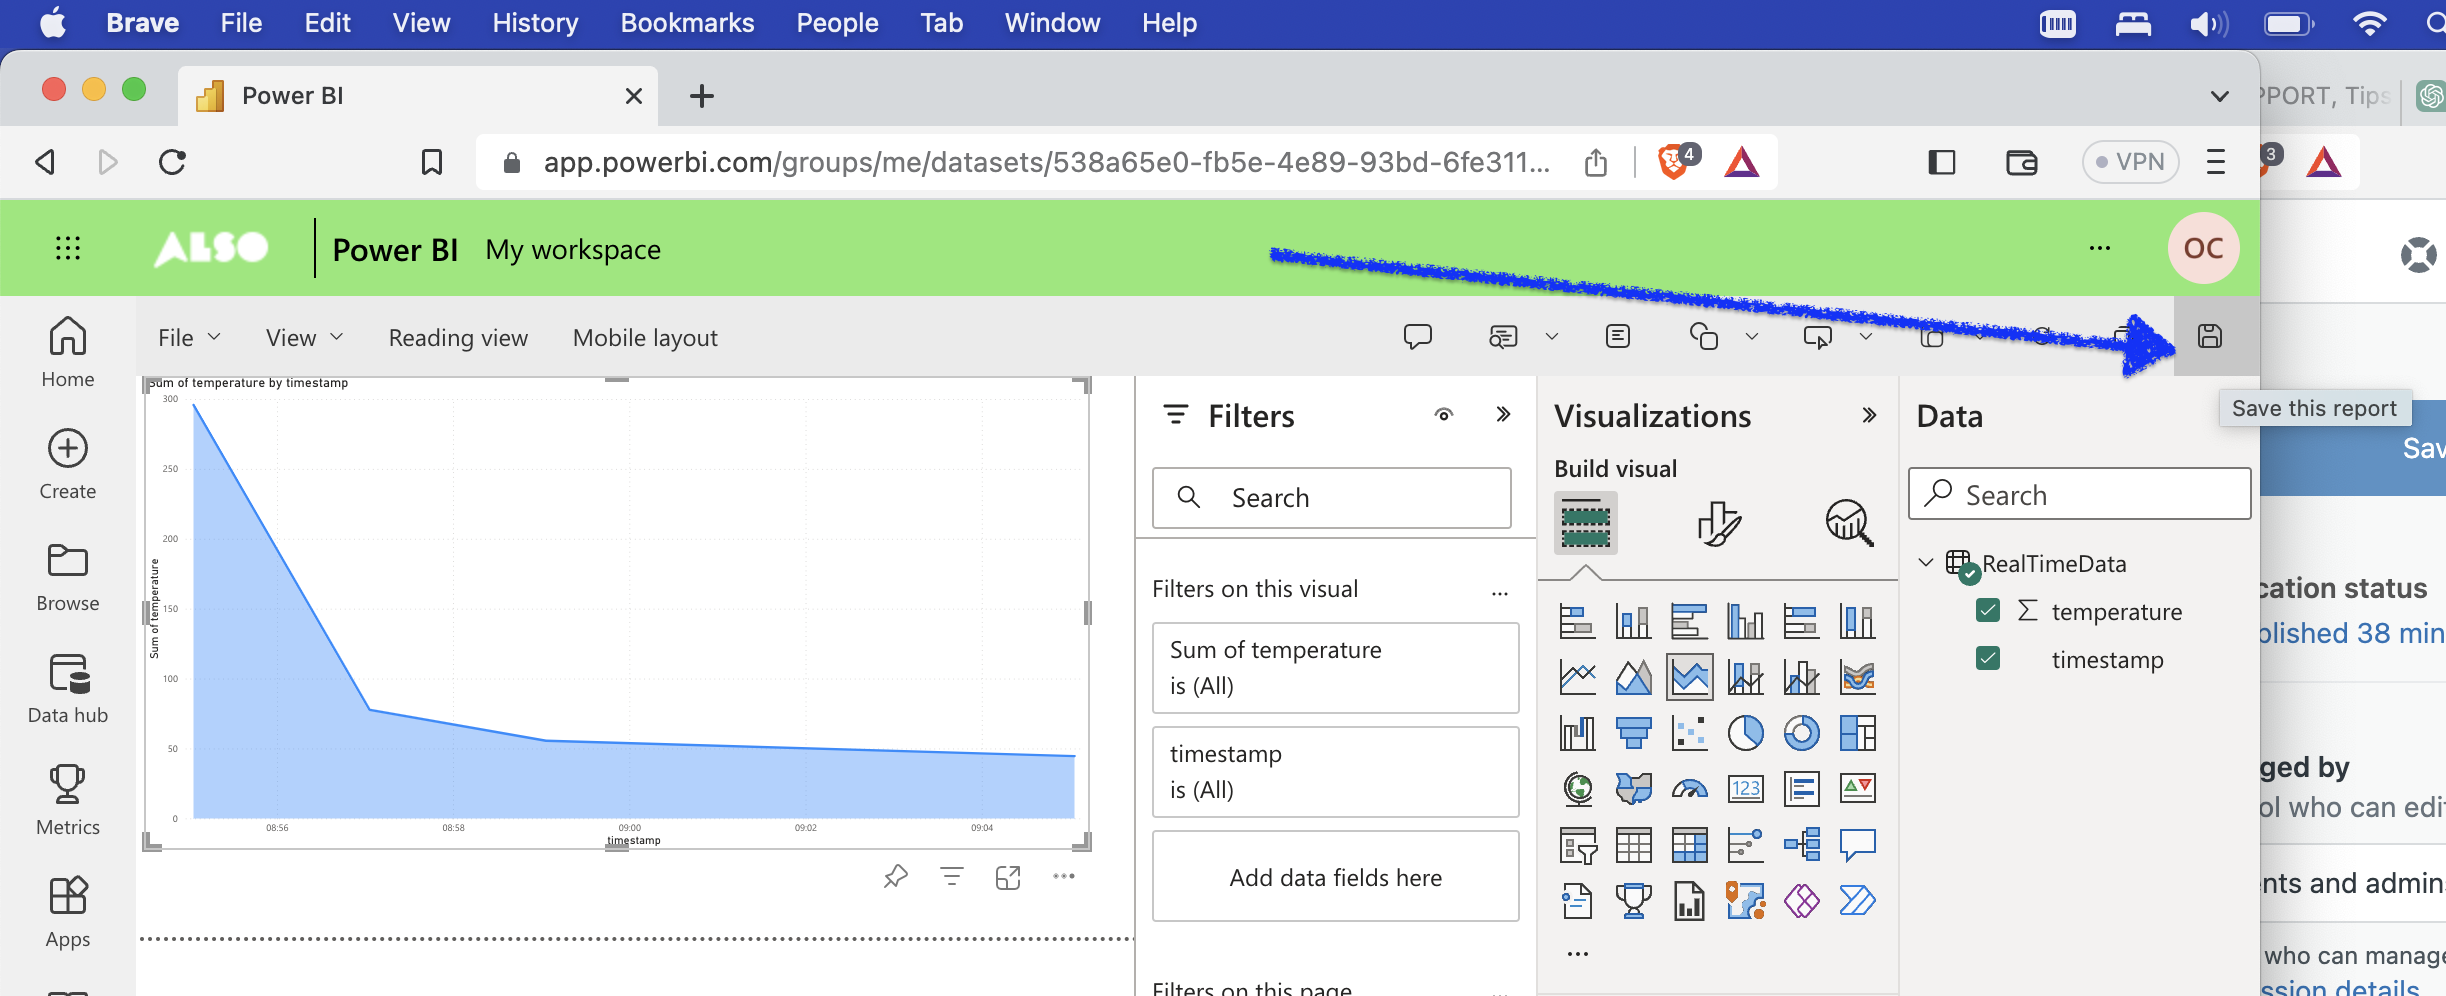Pin the visual using pin icon

tap(895, 877)
